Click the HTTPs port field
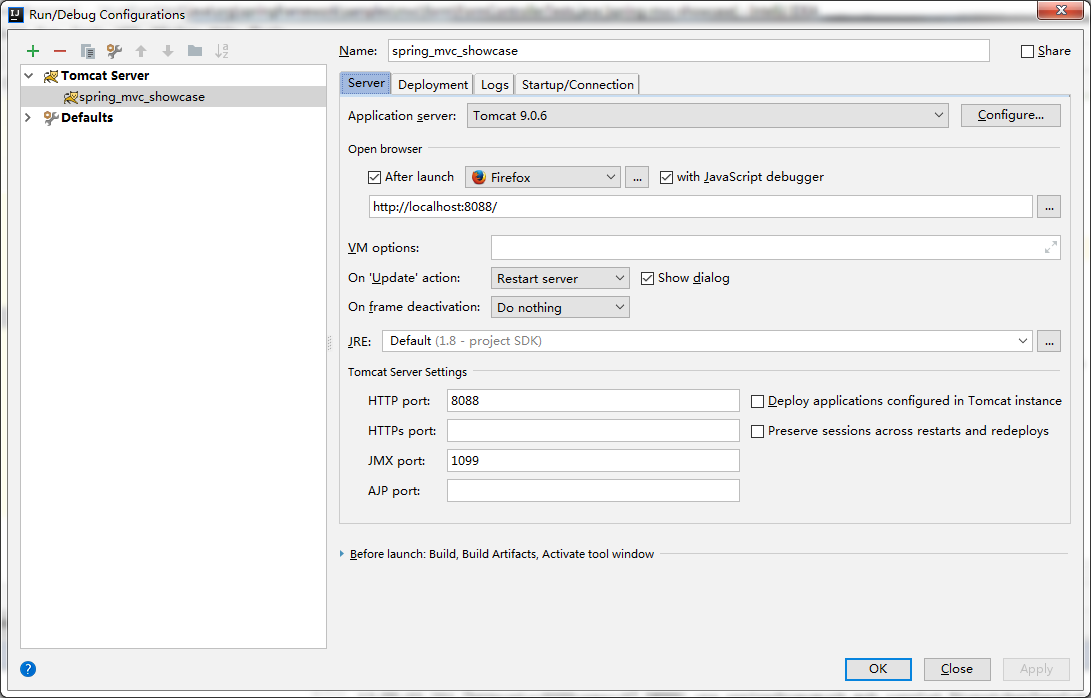Image resolution: width=1091 pixels, height=698 pixels. (593, 431)
